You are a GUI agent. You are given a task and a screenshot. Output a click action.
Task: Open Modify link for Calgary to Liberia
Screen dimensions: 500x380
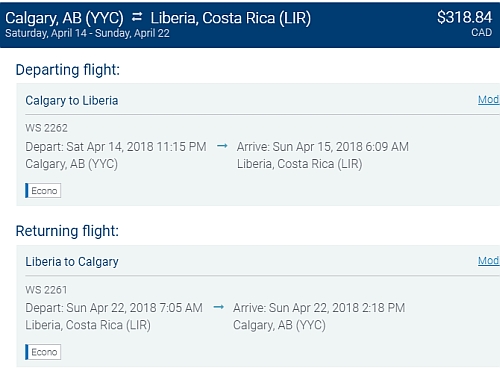click(x=489, y=99)
